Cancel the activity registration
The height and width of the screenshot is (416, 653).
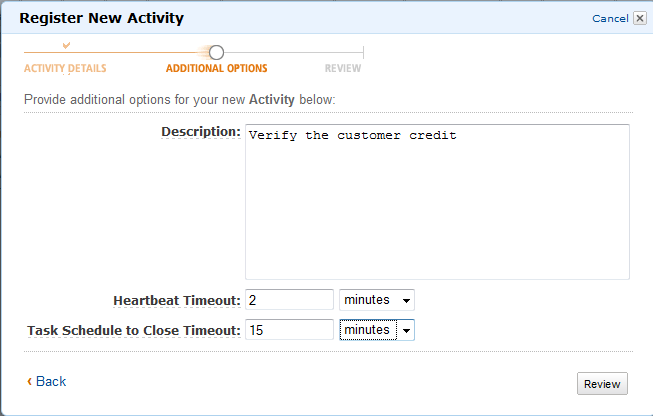[x=610, y=18]
